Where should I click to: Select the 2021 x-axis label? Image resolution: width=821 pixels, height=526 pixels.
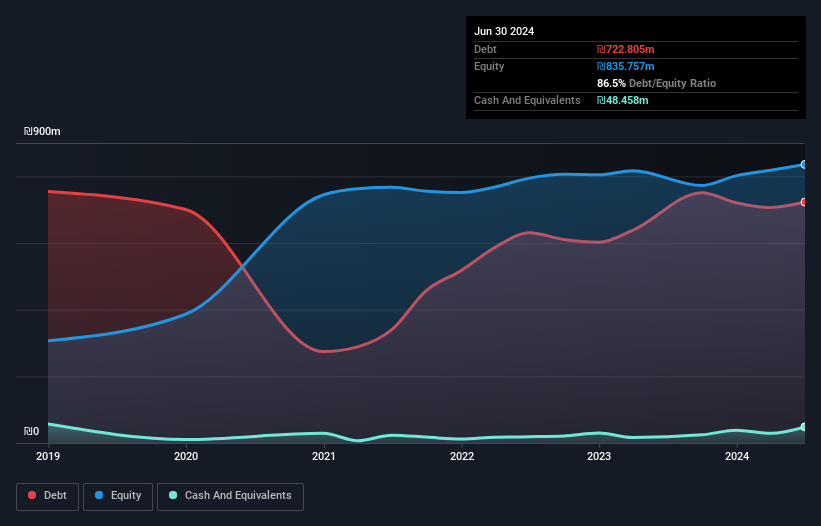324,456
